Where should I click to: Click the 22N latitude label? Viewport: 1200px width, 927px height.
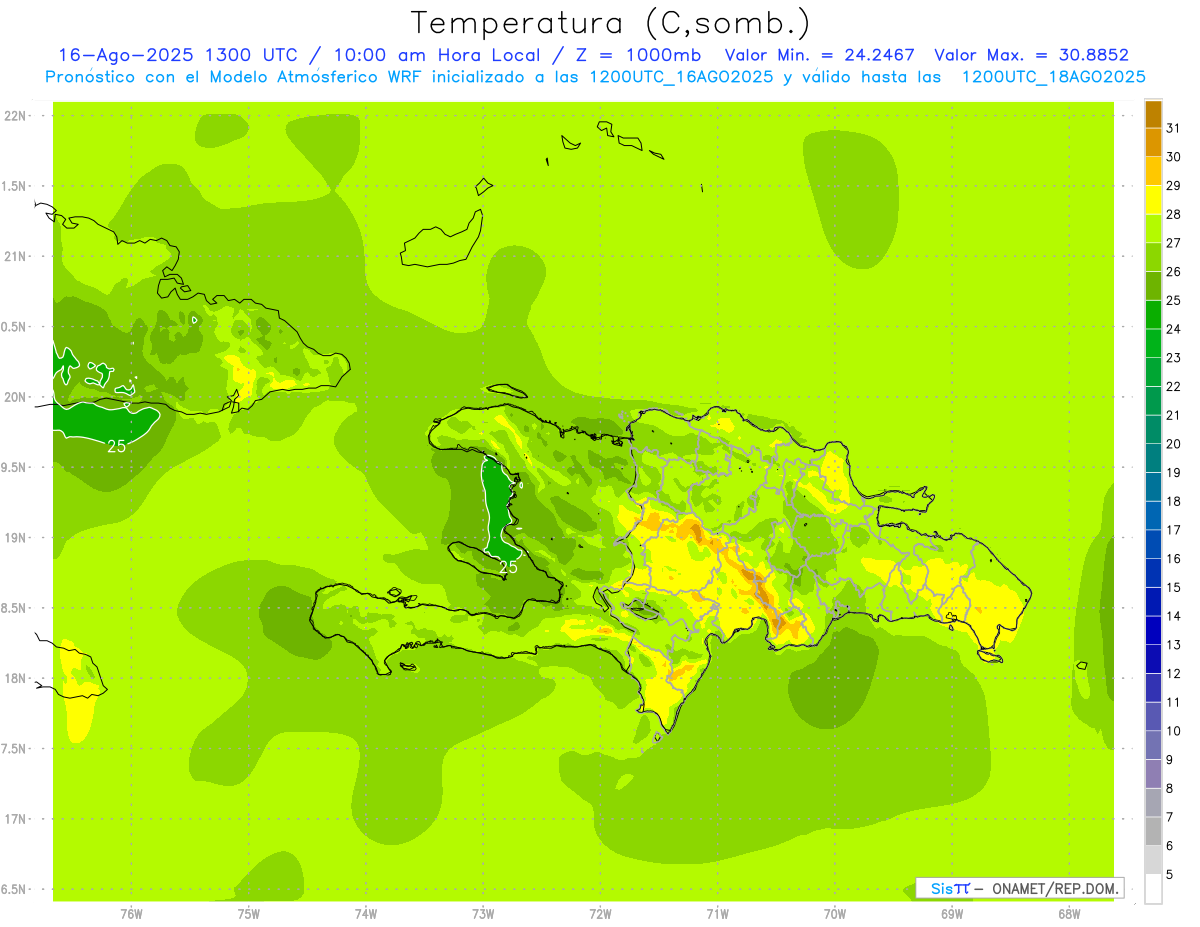tap(15, 116)
